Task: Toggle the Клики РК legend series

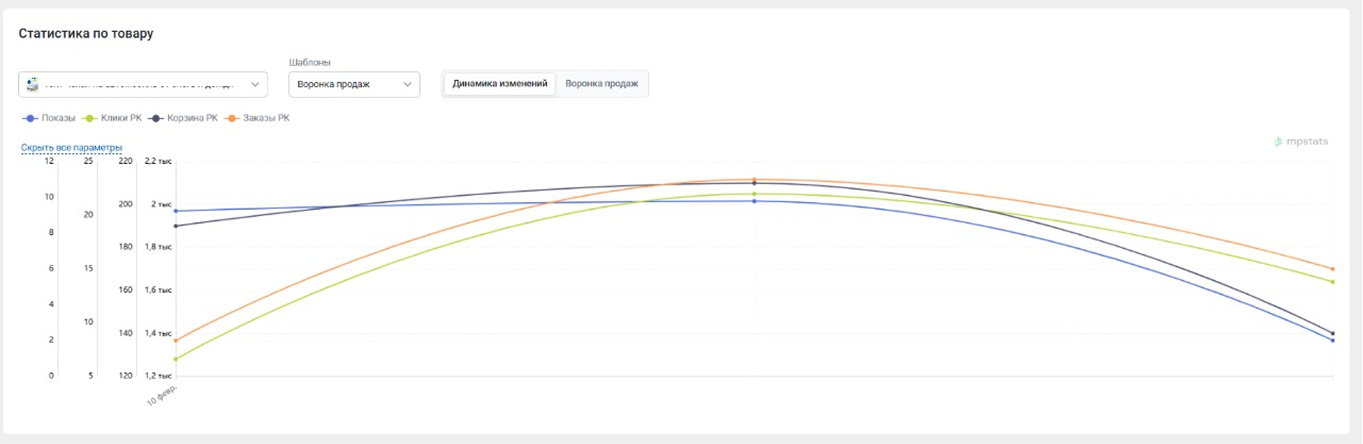Action: pos(121,118)
